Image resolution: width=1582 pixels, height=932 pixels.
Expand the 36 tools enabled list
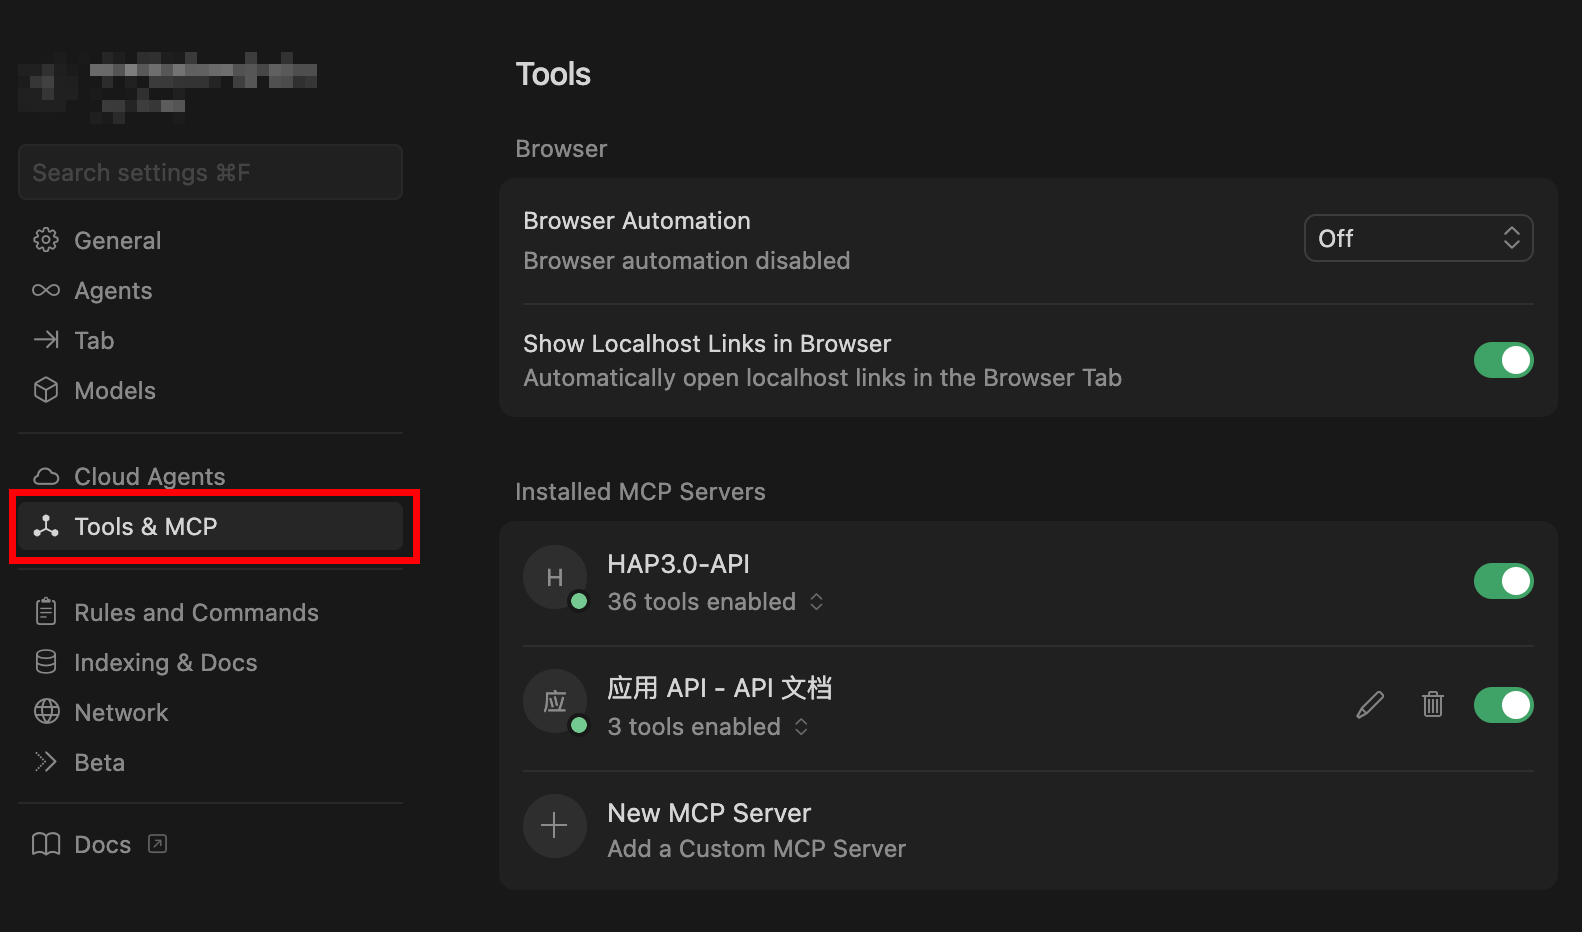click(x=715, y=602)
